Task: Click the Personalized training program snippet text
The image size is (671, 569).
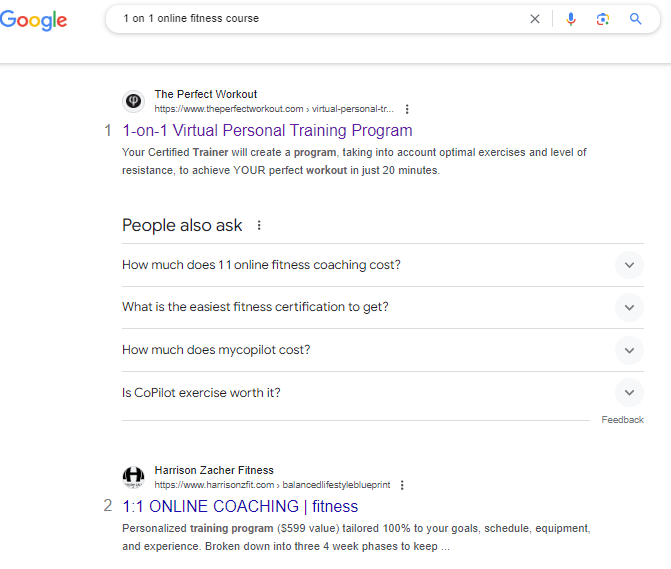Action: (356, 537)
